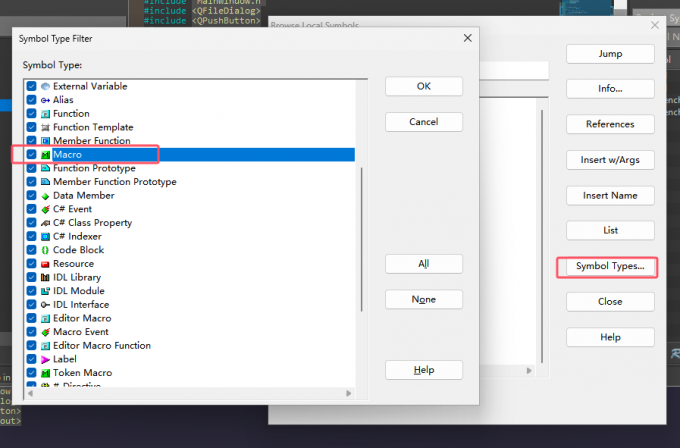Click the None button
680x448 pixels.
coord(424,299)
